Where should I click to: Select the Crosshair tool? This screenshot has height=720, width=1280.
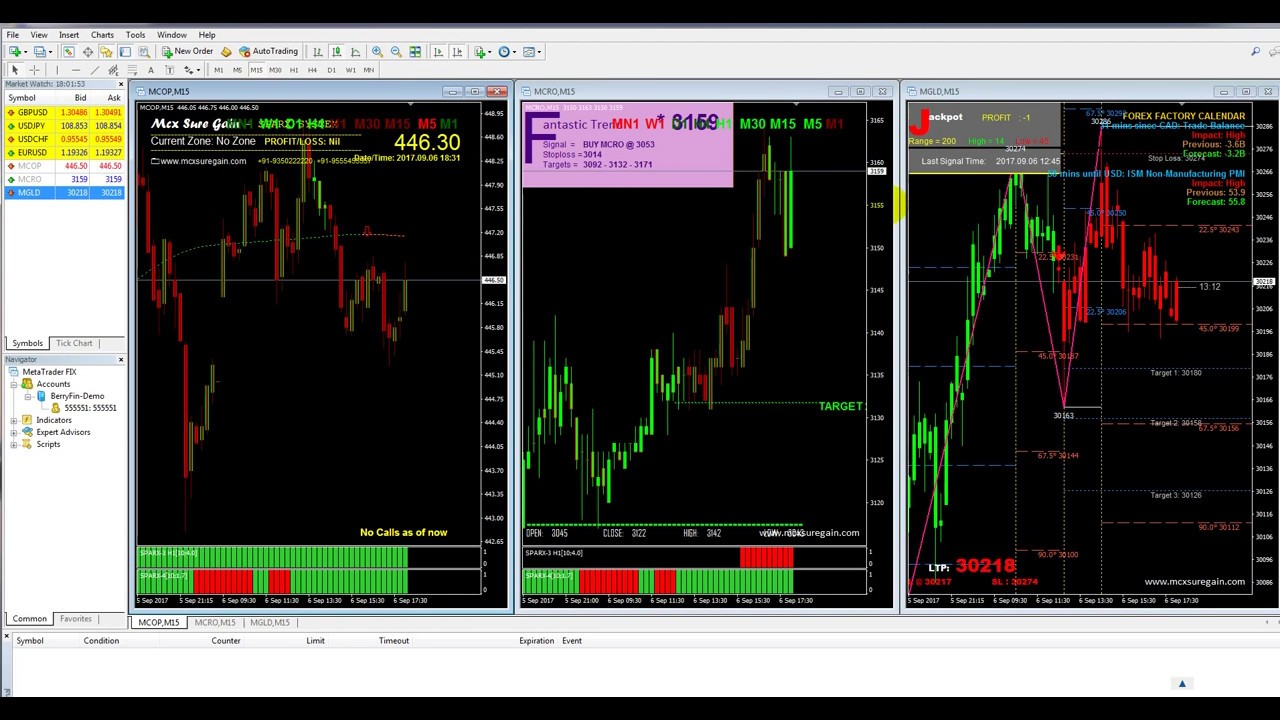point(34,70)
